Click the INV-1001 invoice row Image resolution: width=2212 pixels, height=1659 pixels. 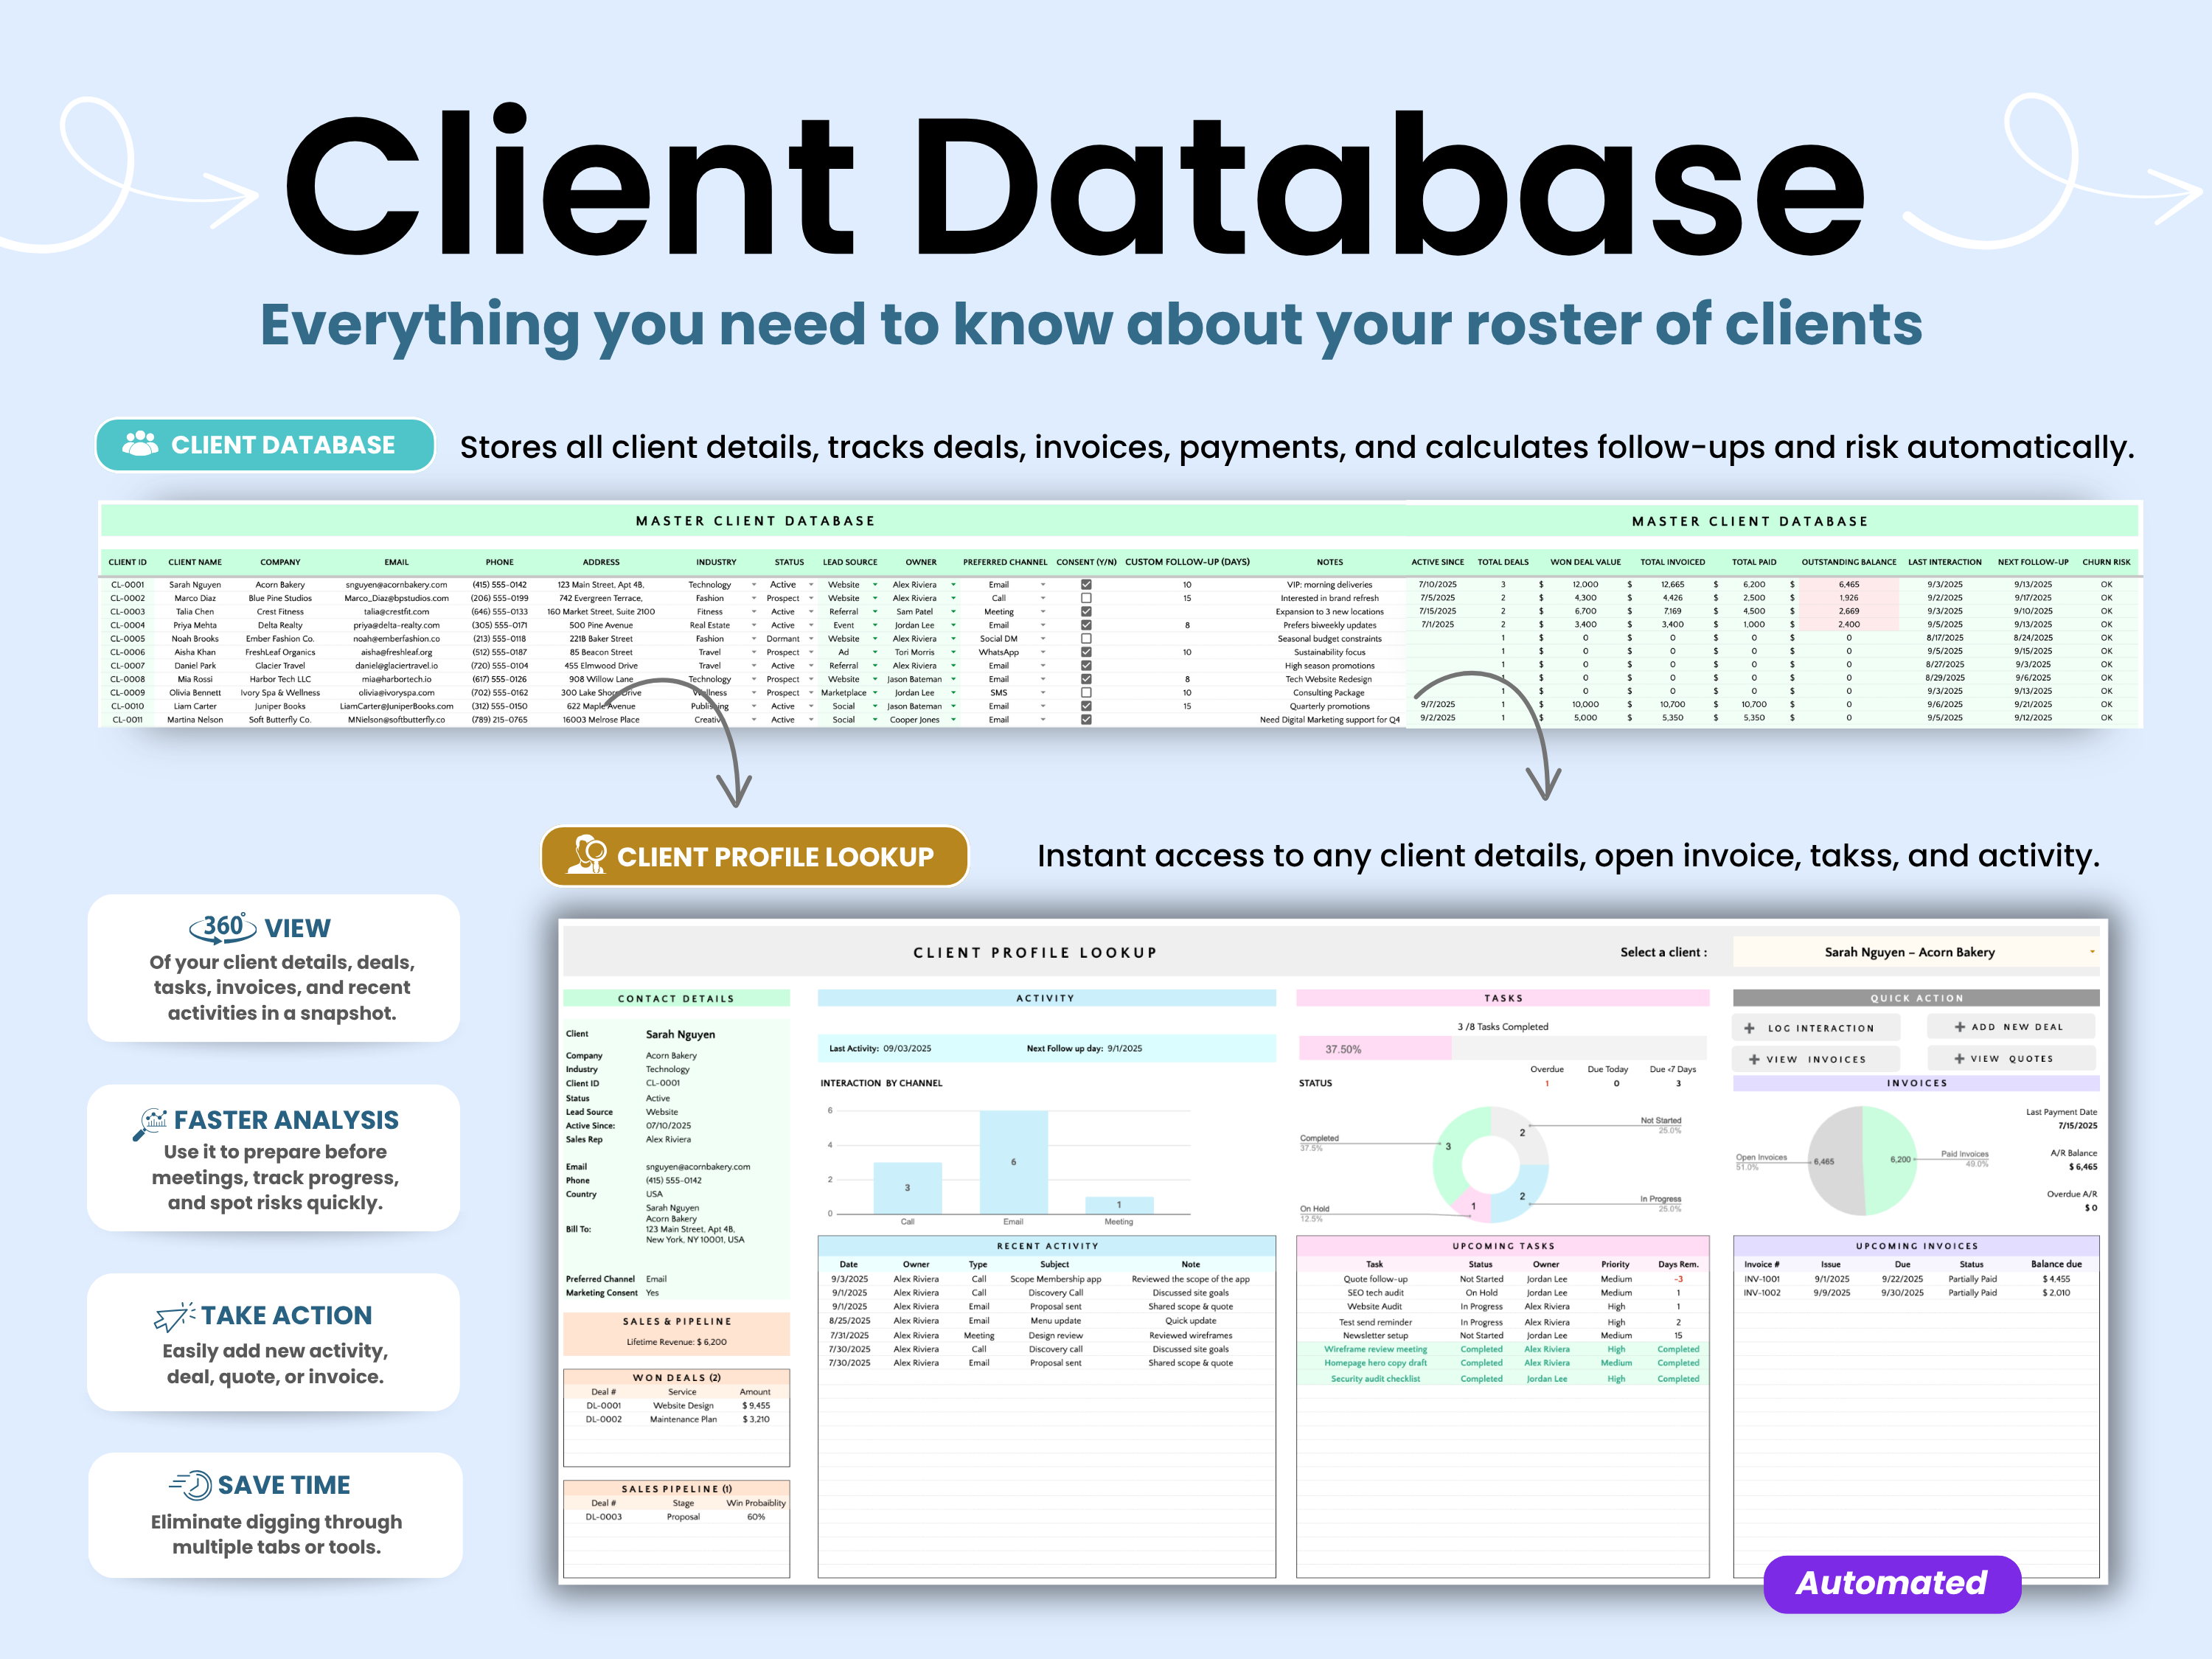point(1916,1279)
